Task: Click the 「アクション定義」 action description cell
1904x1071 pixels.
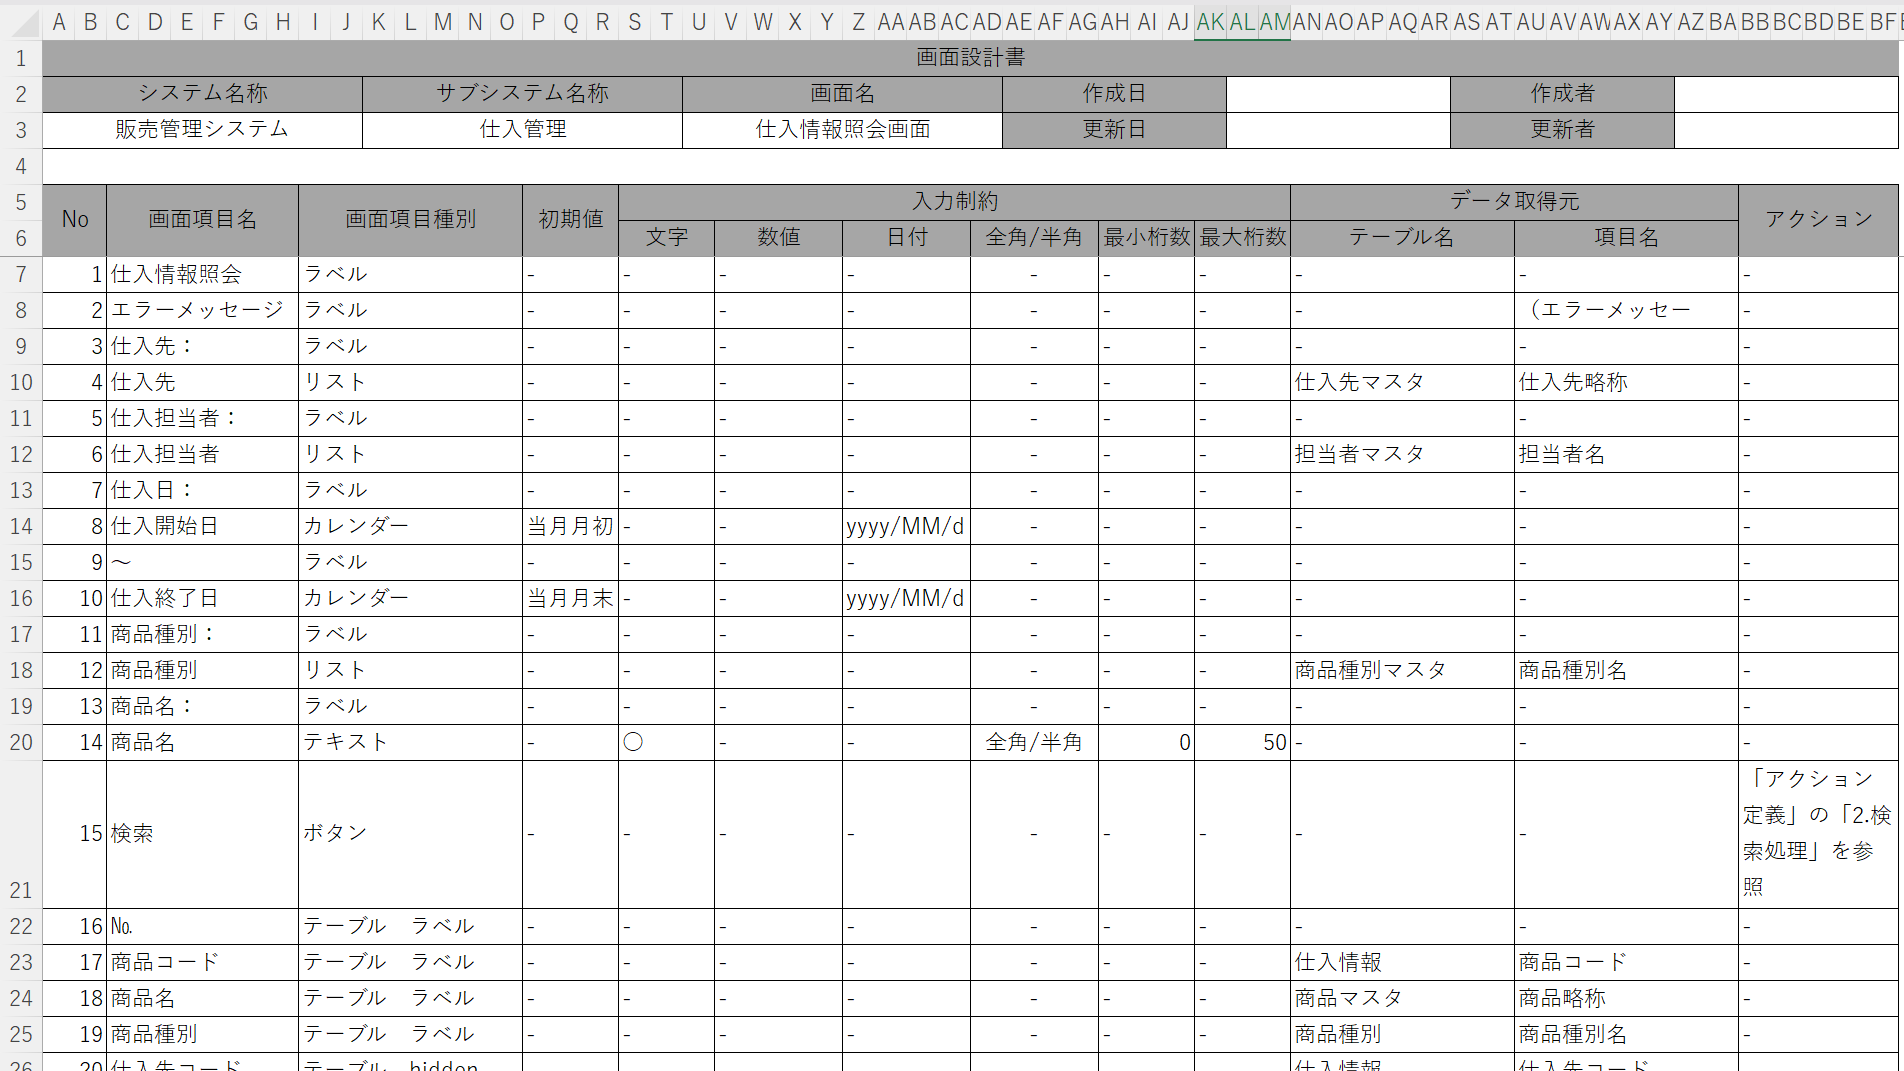Action: pyautogui.click(x=1818, y=834)
